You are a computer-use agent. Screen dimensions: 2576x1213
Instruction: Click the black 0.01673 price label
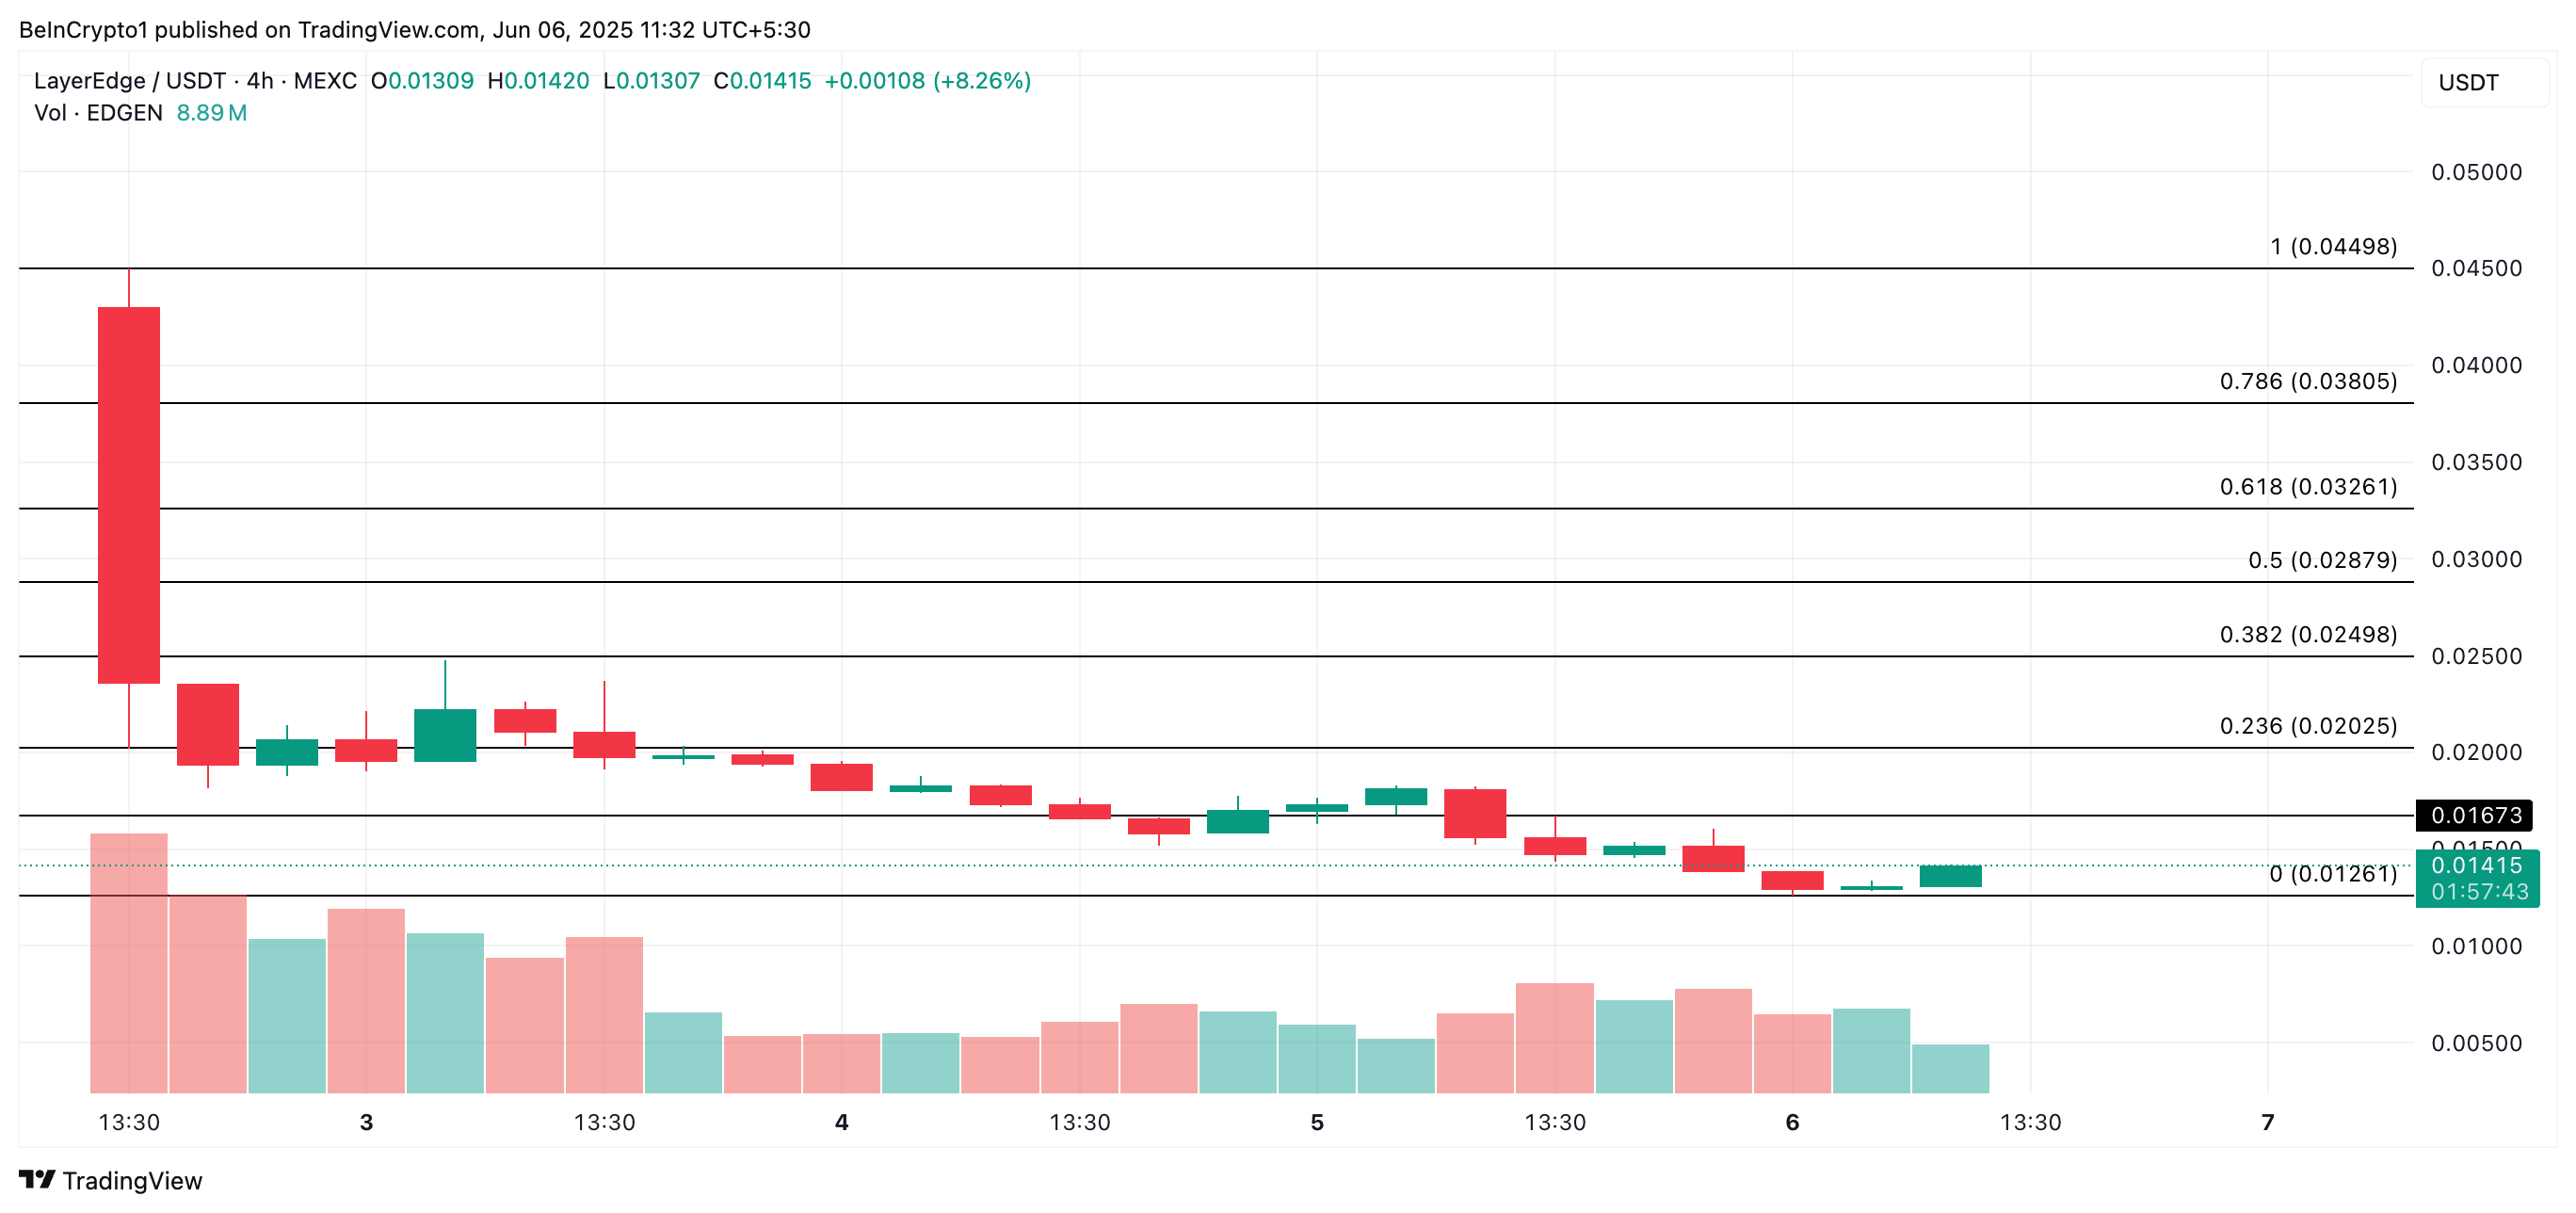click(2474, 815)
